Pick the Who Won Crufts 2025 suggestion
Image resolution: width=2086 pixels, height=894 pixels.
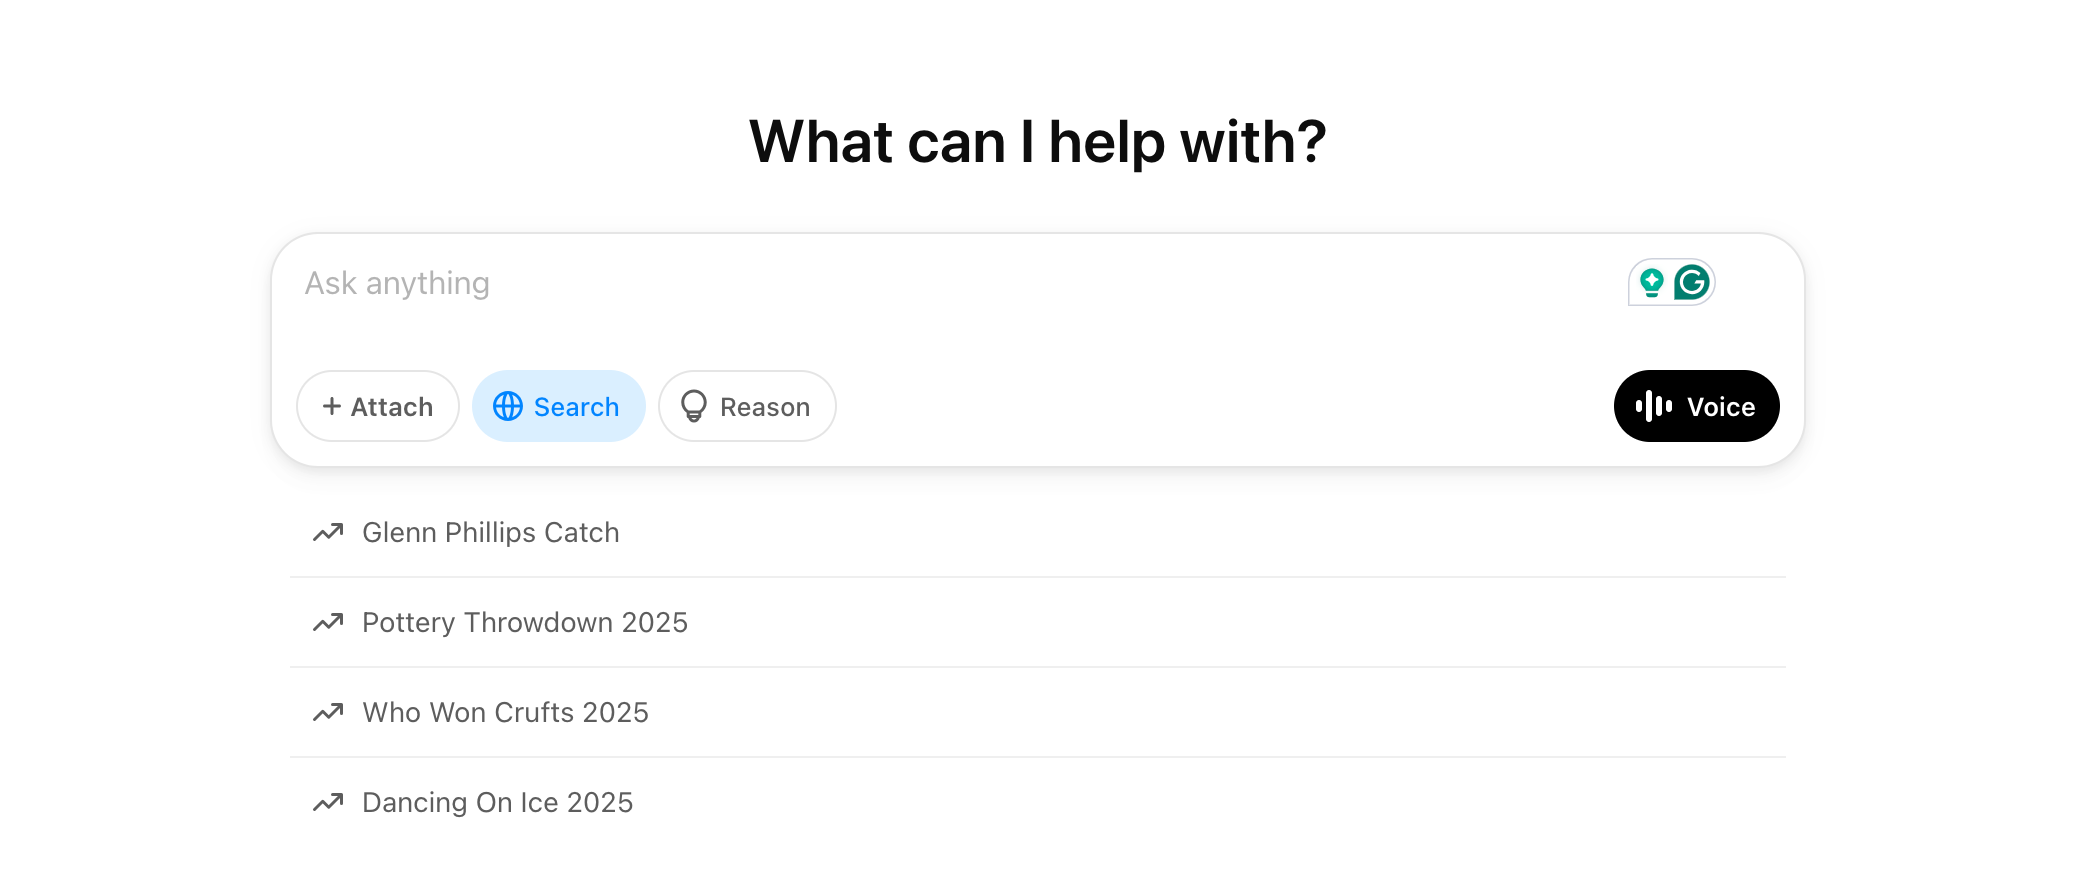(x=505, y=713)
